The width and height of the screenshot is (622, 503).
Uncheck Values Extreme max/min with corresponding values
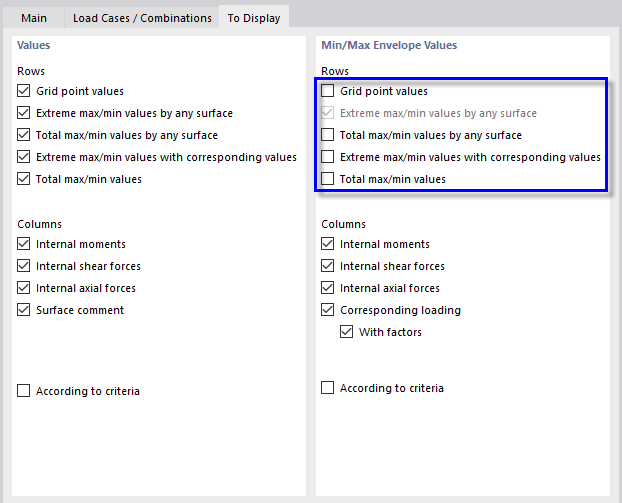[24, 157]
